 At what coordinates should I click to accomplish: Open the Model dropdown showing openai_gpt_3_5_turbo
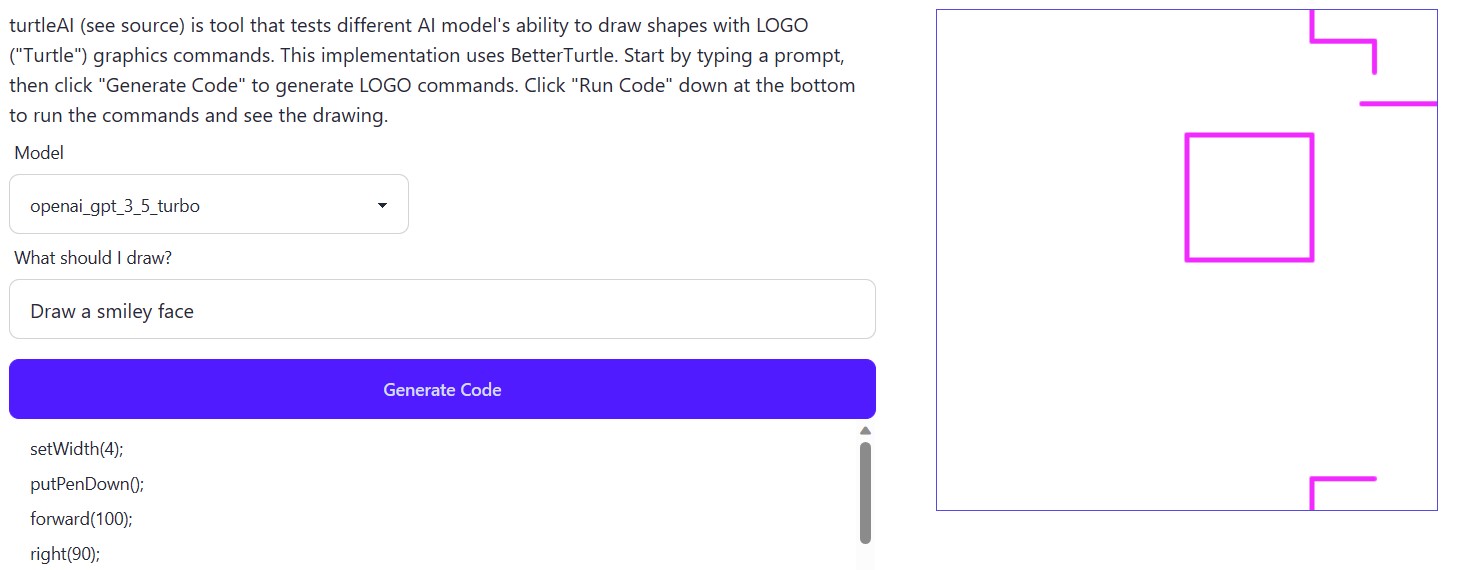208,205
